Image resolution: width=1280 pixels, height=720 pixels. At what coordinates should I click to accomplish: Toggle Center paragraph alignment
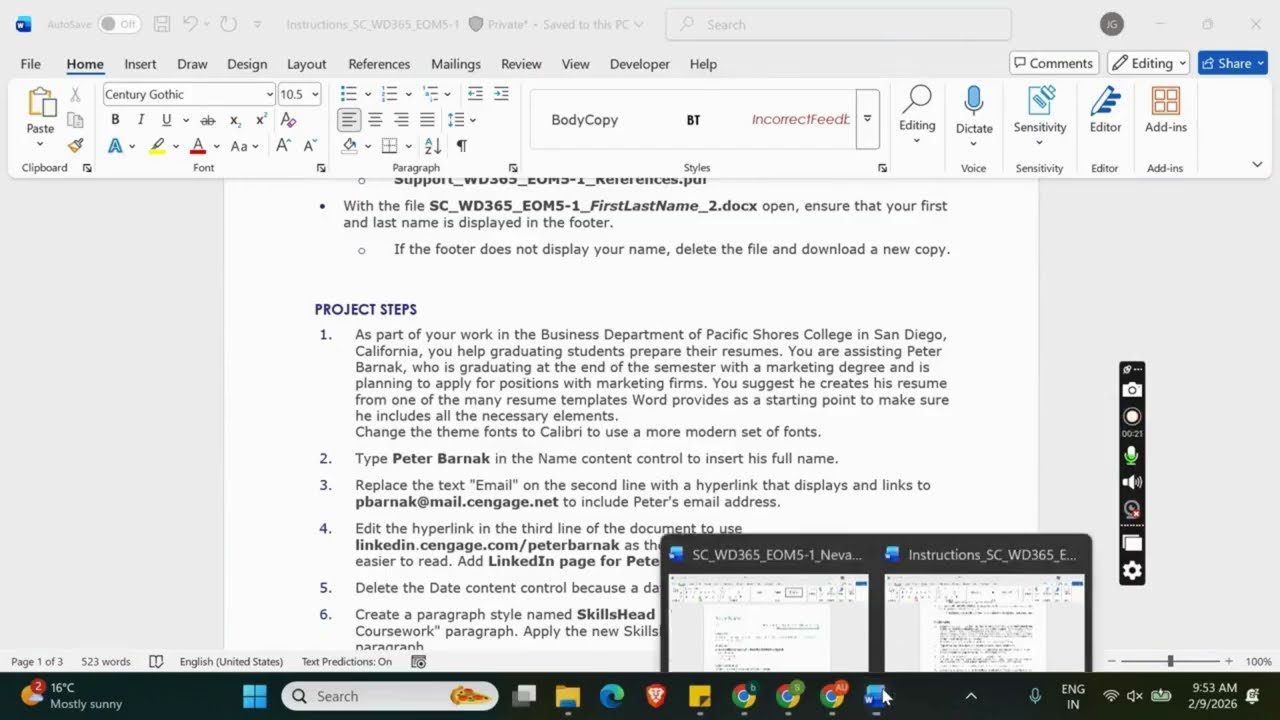pyautogui.click(x=375, y=120)
